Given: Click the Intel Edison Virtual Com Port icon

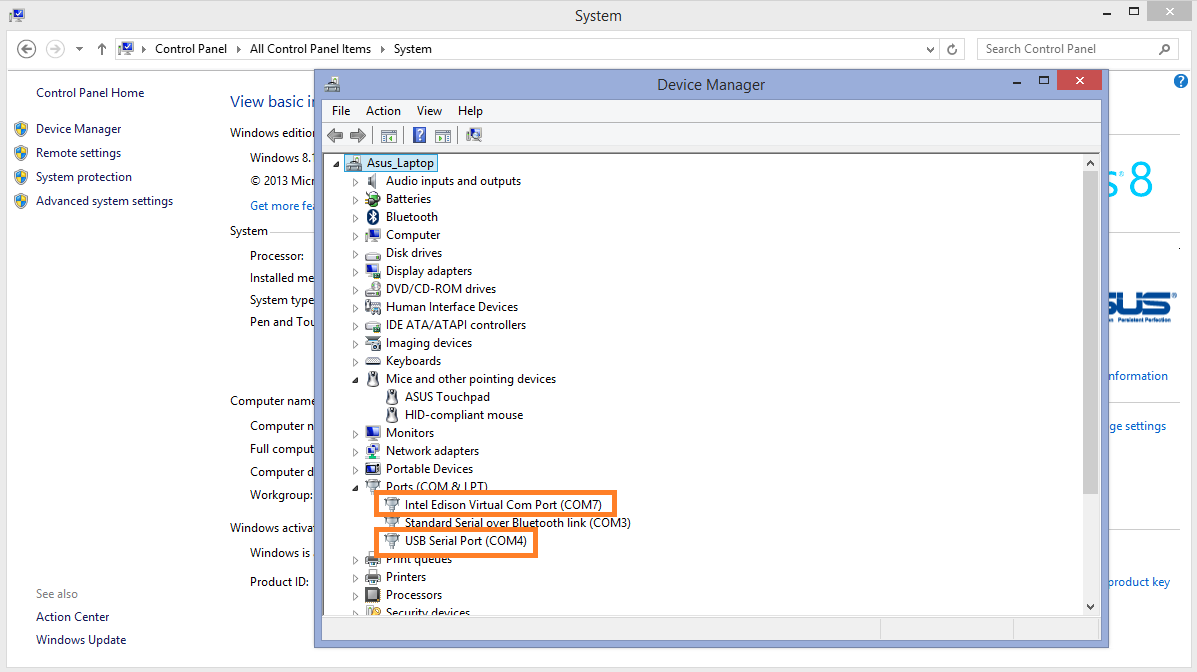Looking at the screenshot, I should (x=392, y=504).
